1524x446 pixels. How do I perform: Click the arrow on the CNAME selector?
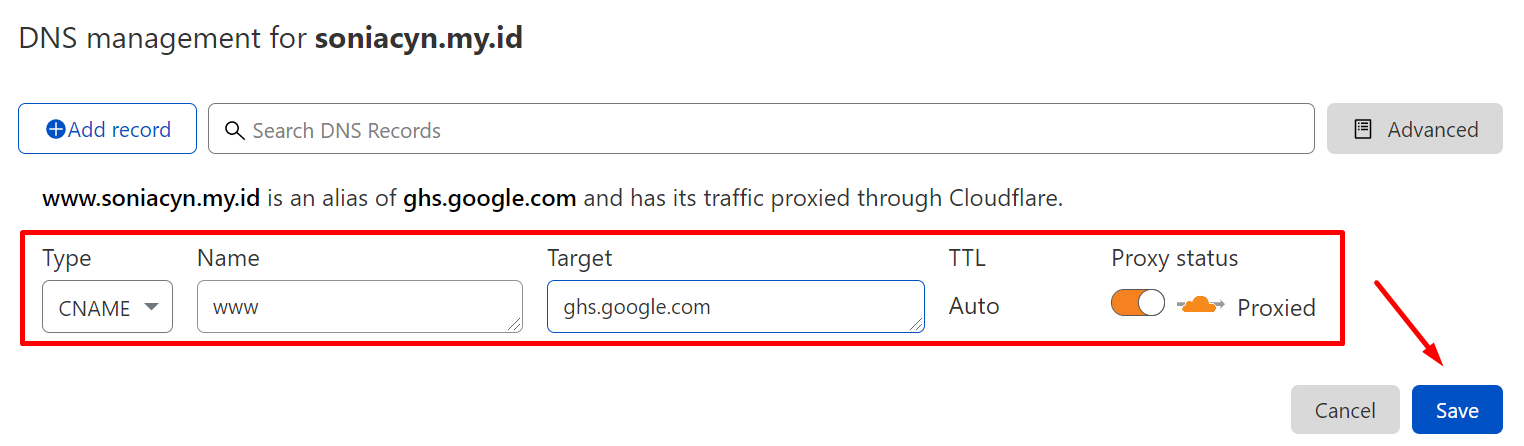[152, 307]
